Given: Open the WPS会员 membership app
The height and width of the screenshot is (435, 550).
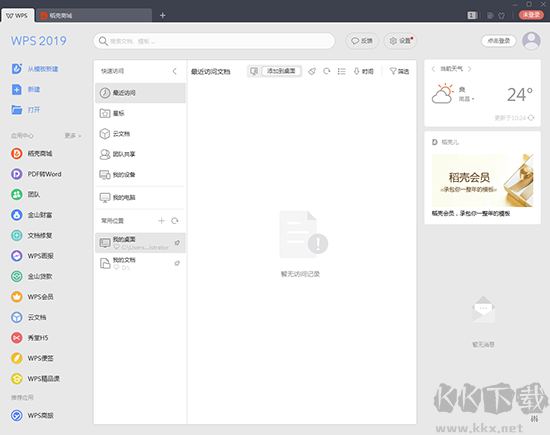Looking at the screenshot, I should point(32,297).
